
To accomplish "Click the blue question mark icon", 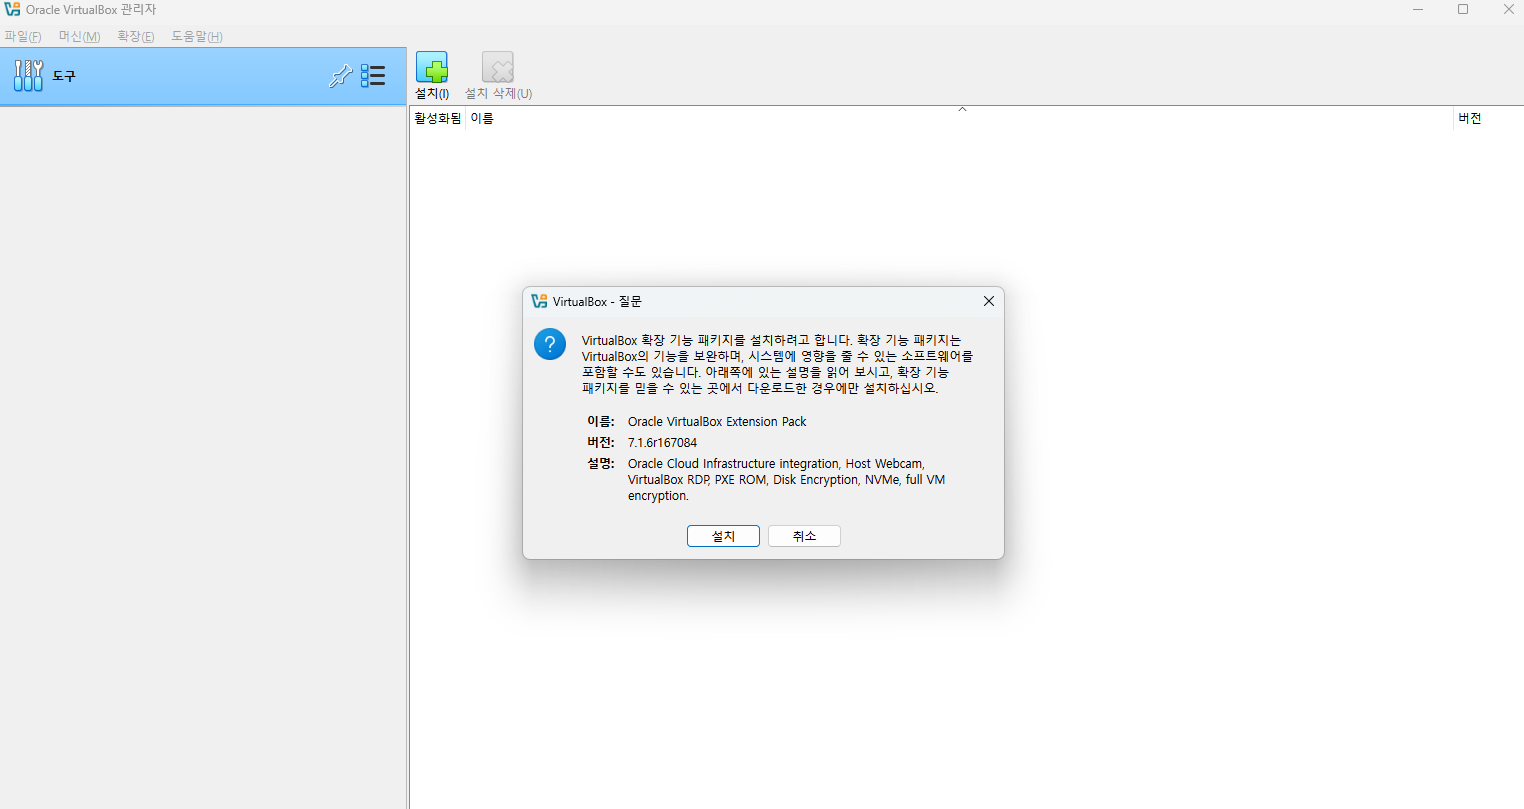I will [550, 344].
